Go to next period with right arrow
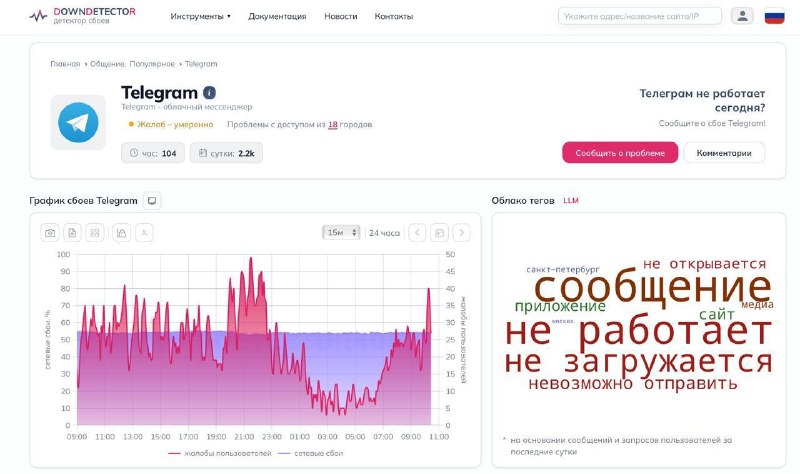This screenshot has width=800, height=474. tap(462, 233)
